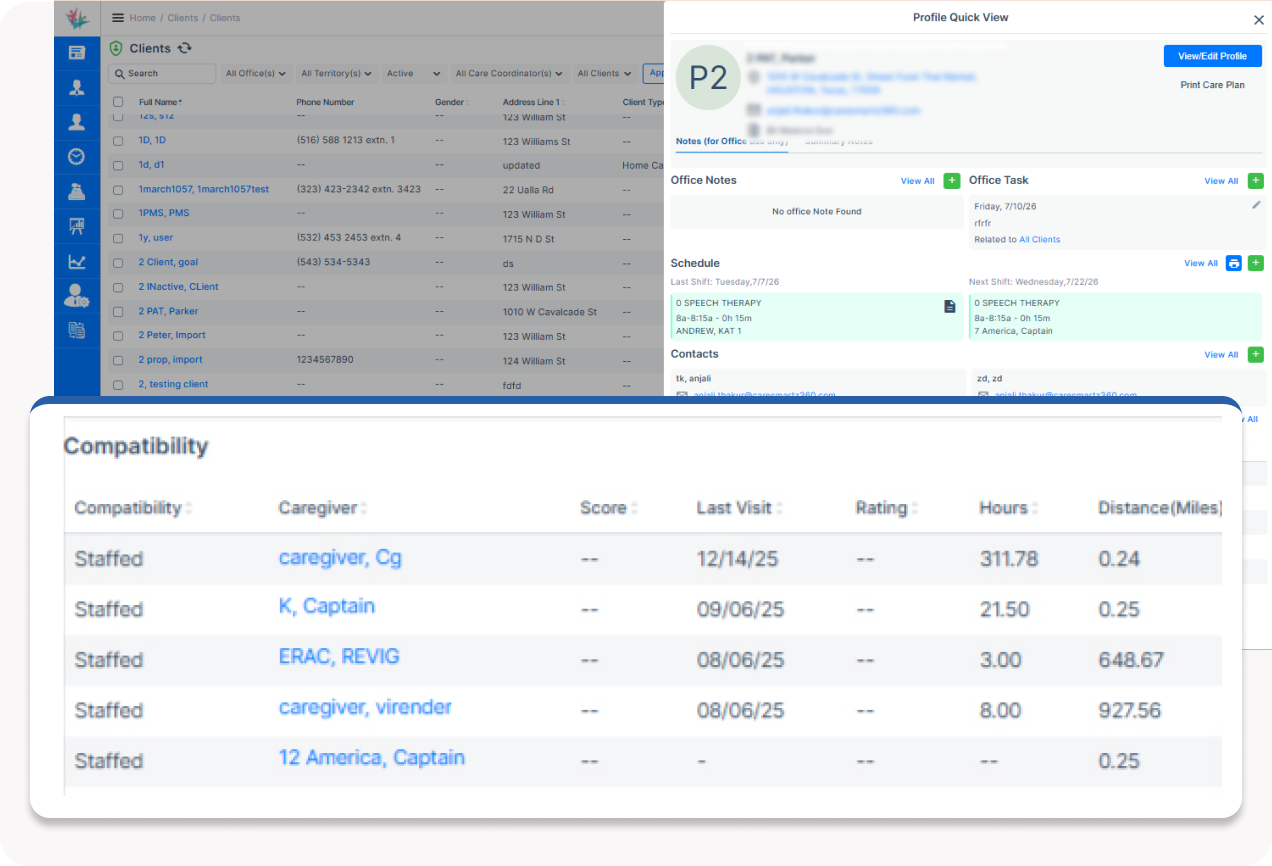Screen dimensions: 1272x866
Task: View all Office Tasks
Action: (1221, 181)
